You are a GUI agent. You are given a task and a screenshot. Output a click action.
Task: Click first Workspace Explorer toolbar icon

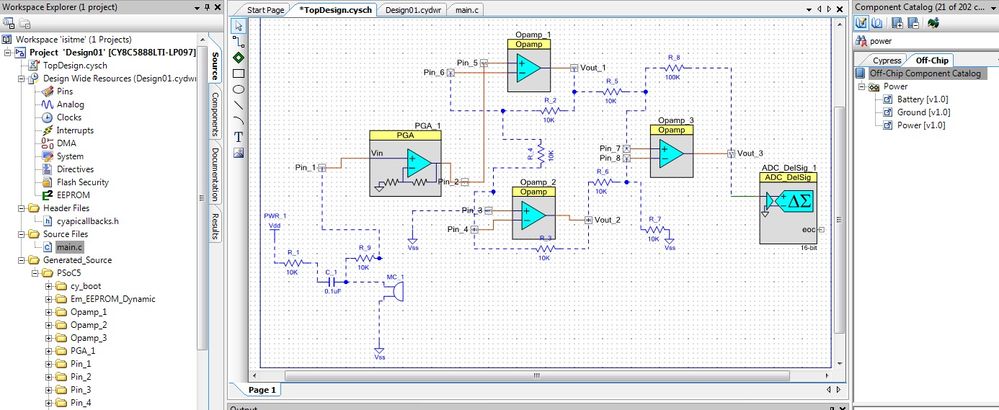coord(9,24)
